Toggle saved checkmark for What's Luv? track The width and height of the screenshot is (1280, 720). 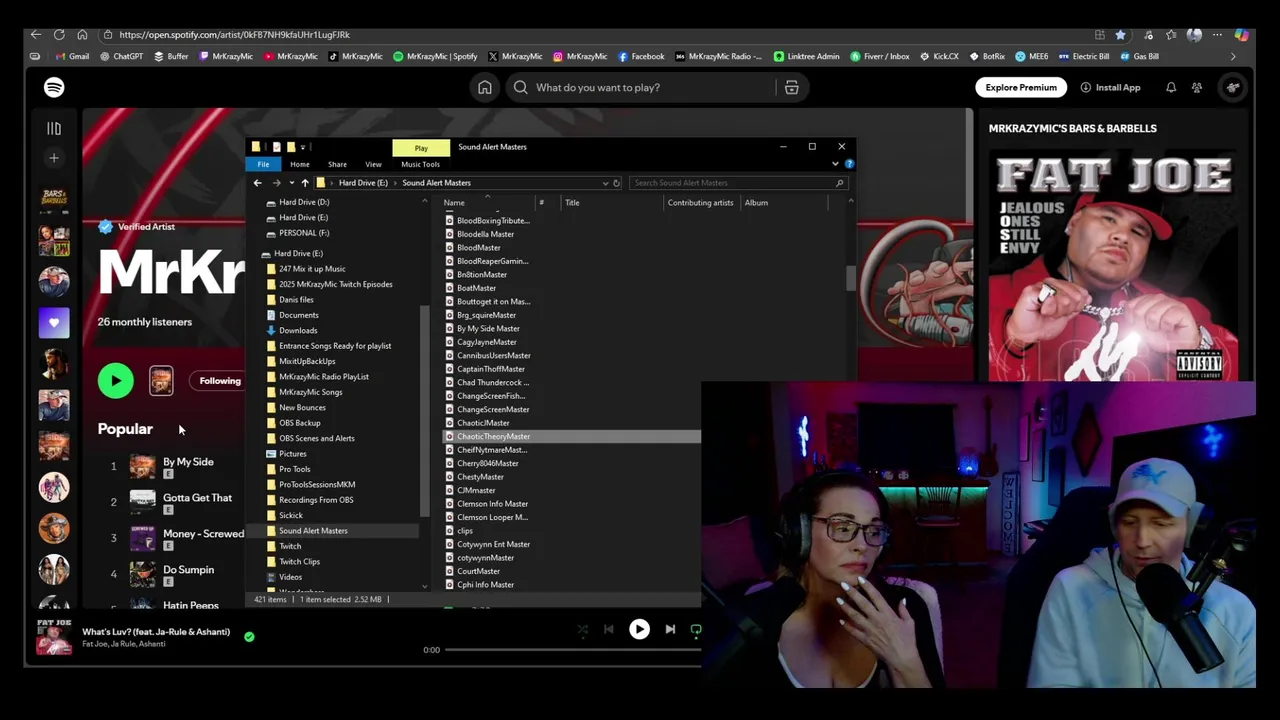[x=249, y=636]
